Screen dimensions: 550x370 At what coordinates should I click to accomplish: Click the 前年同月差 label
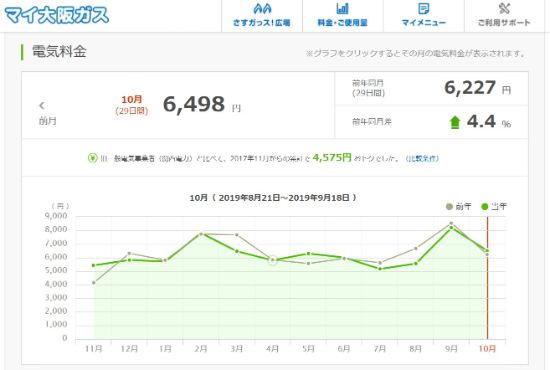[372, 122]
